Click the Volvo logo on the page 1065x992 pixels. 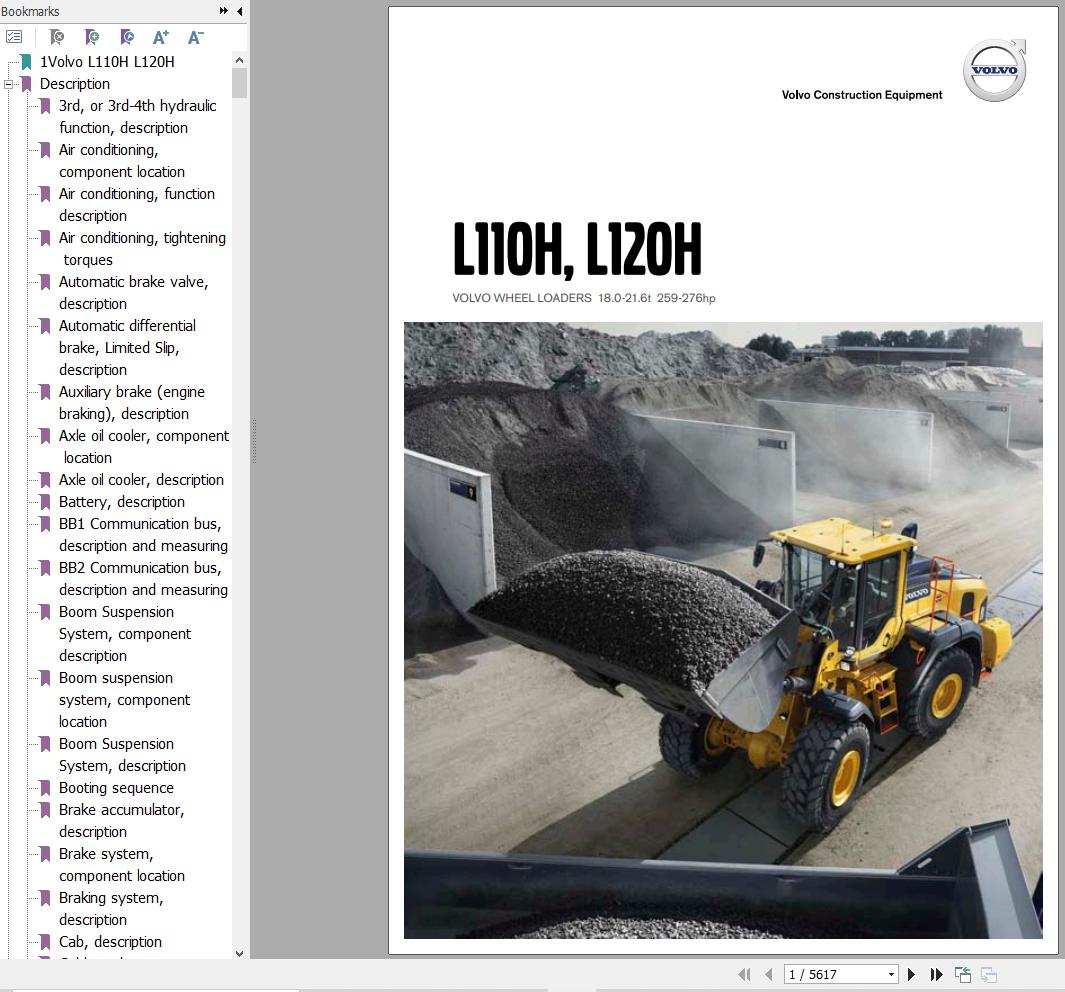coord(994,70)
